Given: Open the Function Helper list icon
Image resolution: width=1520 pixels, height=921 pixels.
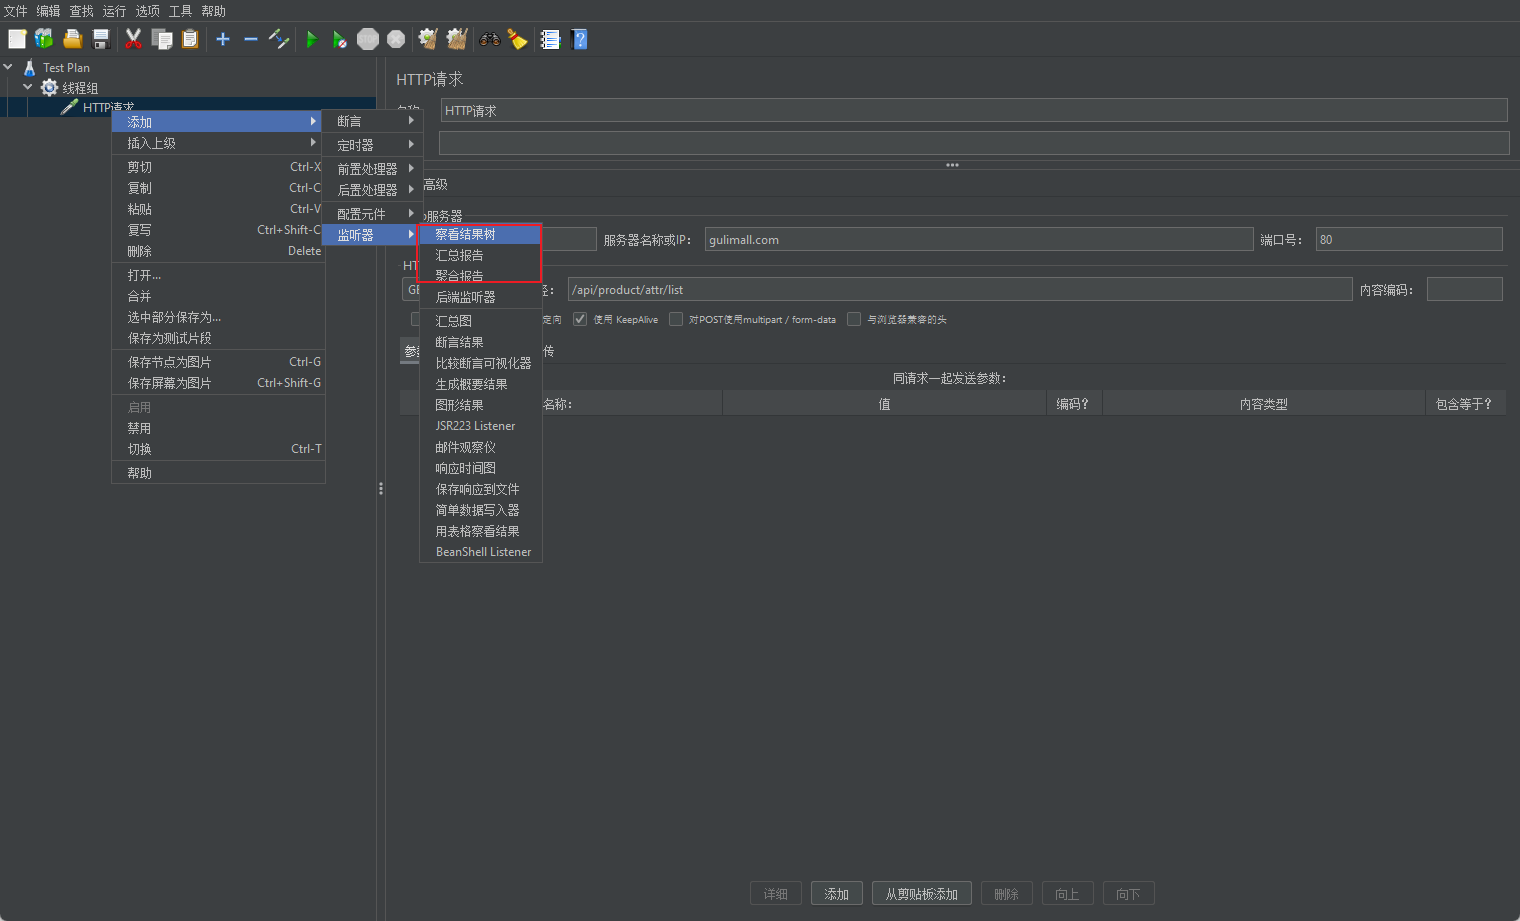Looking at the screenshot, I should pos(550,39).
